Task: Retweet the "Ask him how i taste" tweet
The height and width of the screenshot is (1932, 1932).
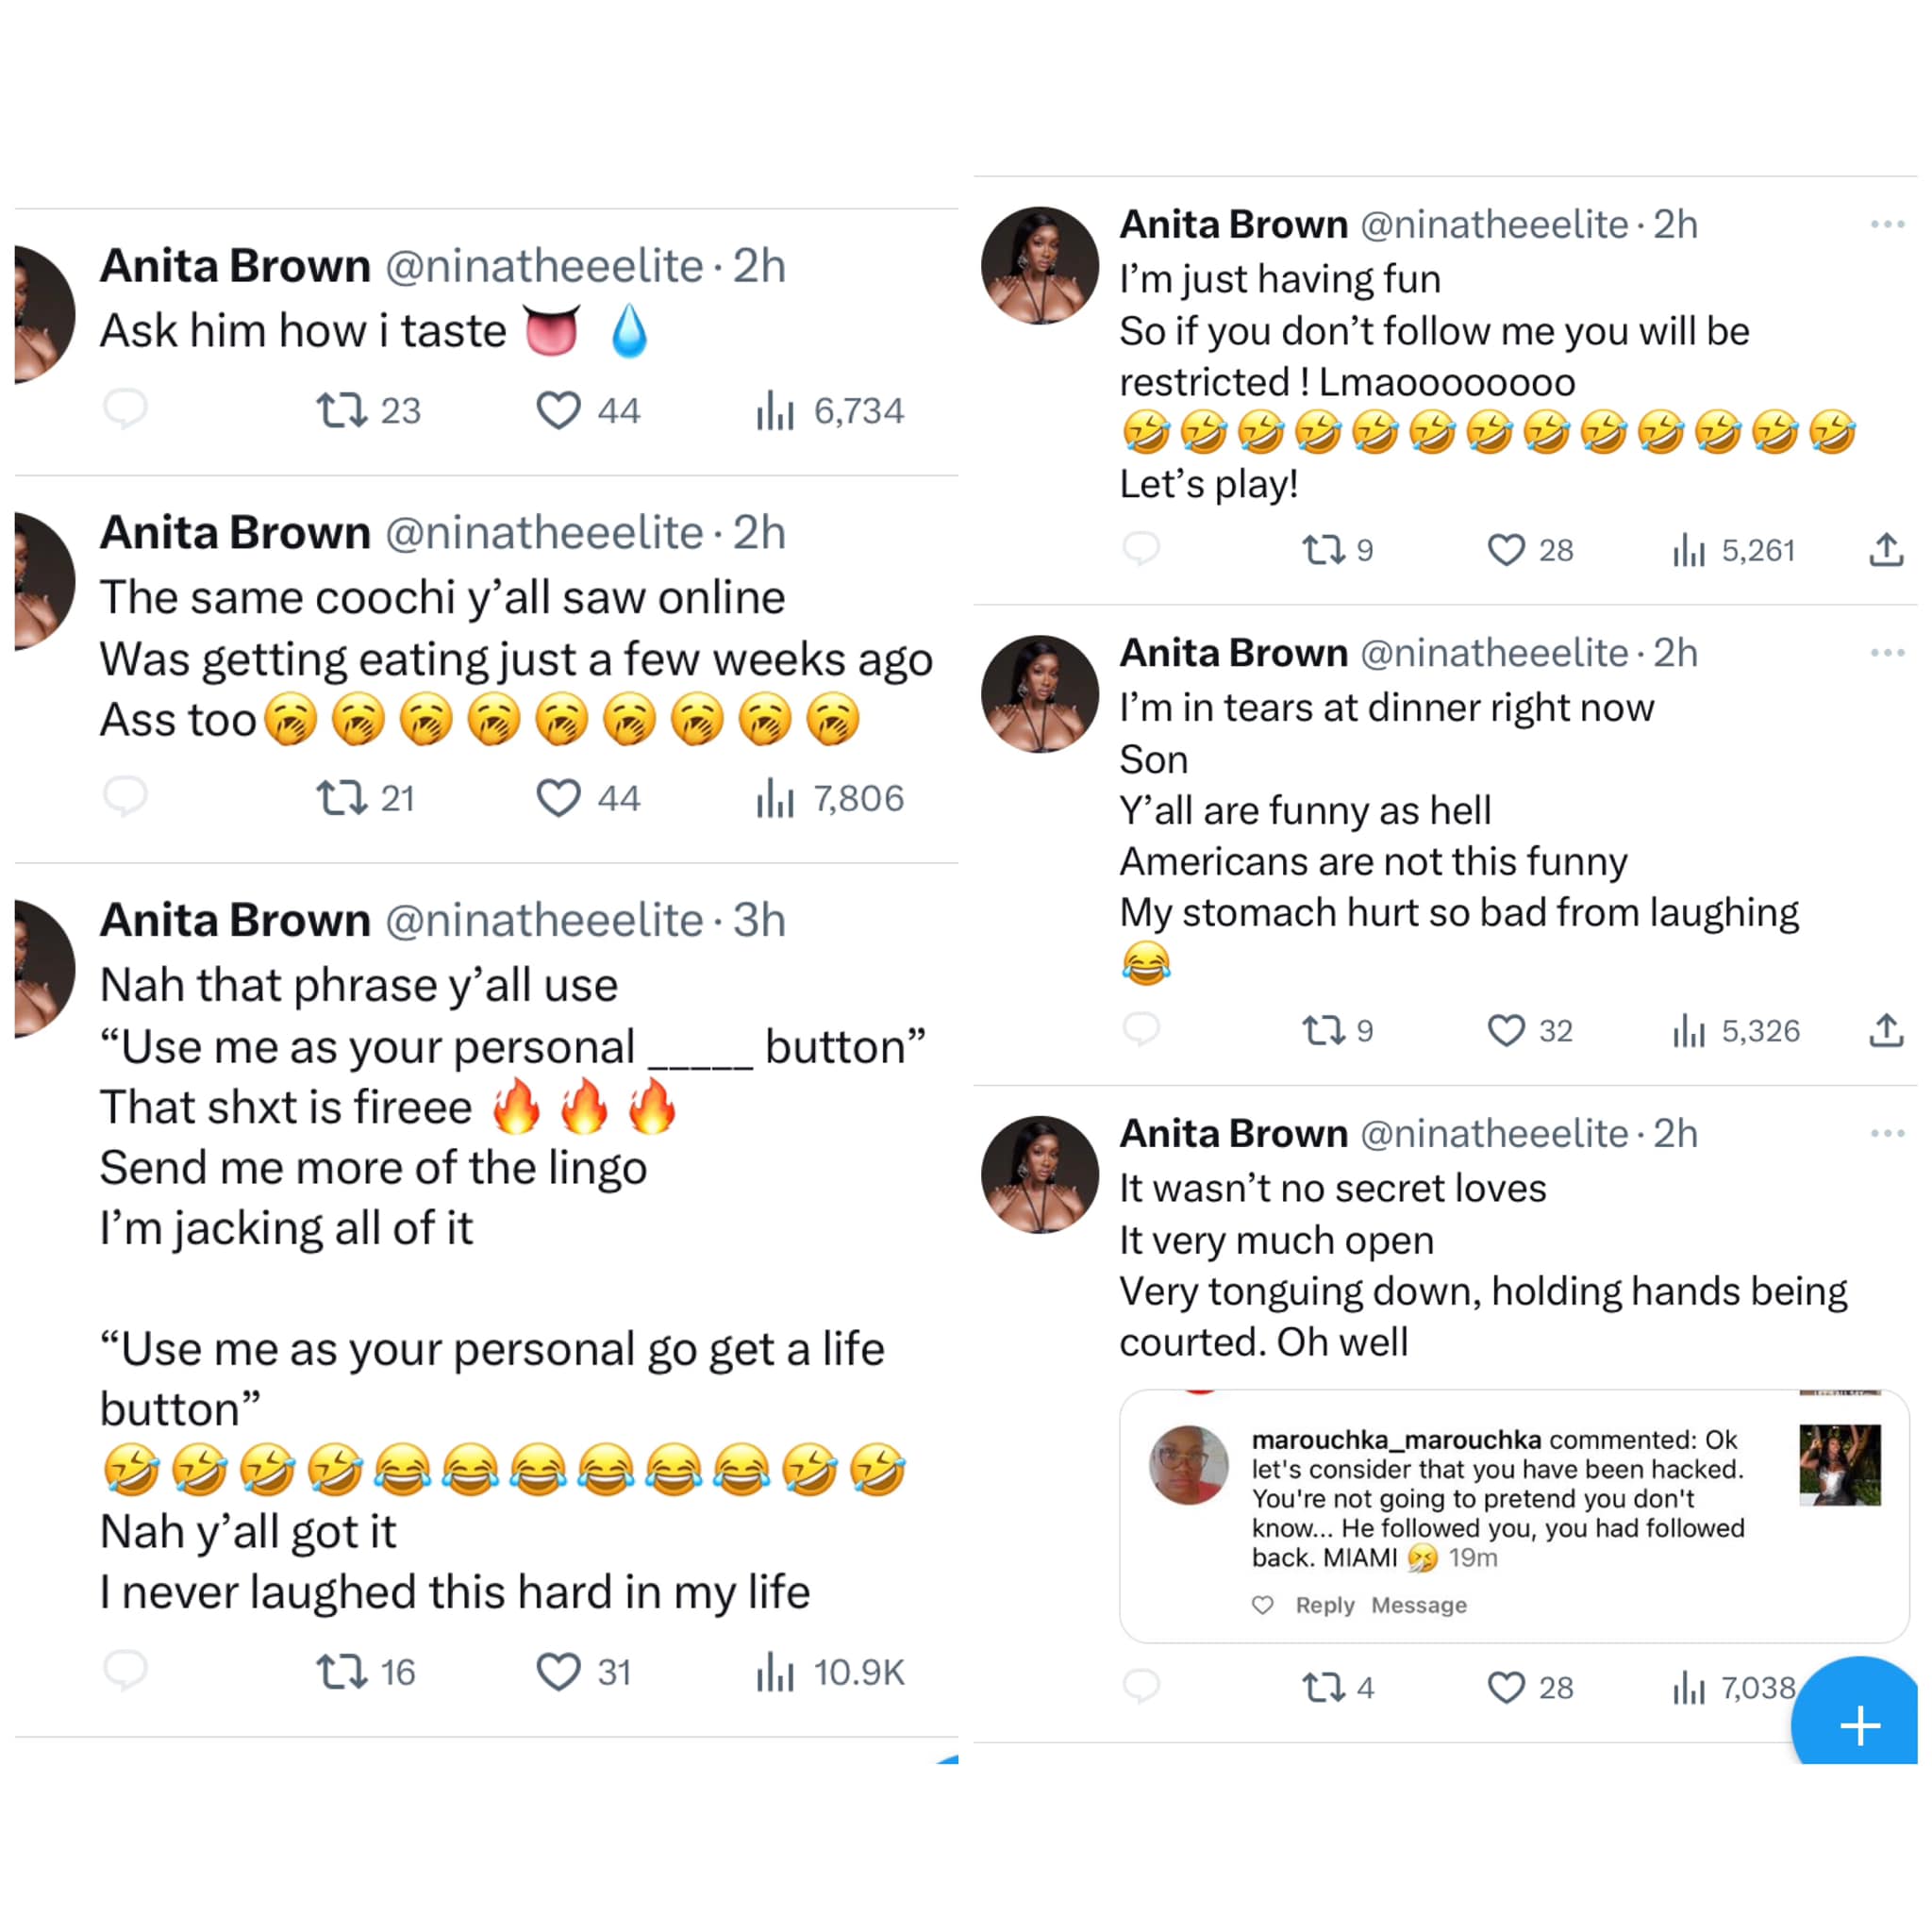Action: (x=342, y=410)
